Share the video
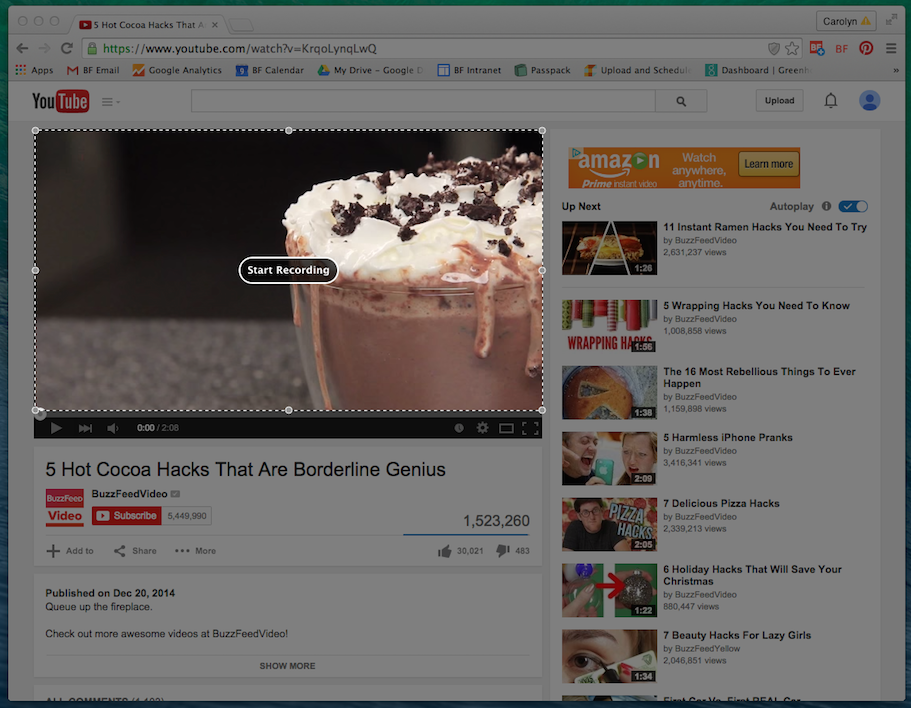This screenshot has width=911, height=708. [x=135, y=551]
